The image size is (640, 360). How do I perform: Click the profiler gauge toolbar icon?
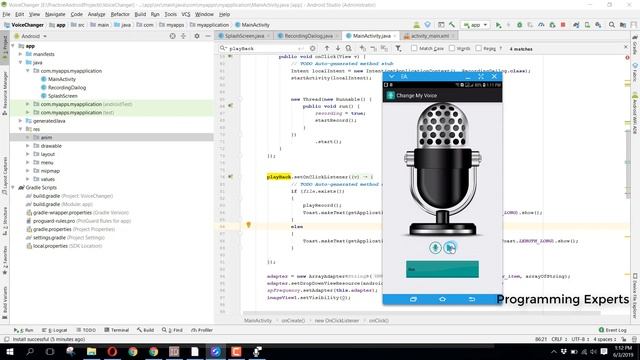(x=541, y=25)
